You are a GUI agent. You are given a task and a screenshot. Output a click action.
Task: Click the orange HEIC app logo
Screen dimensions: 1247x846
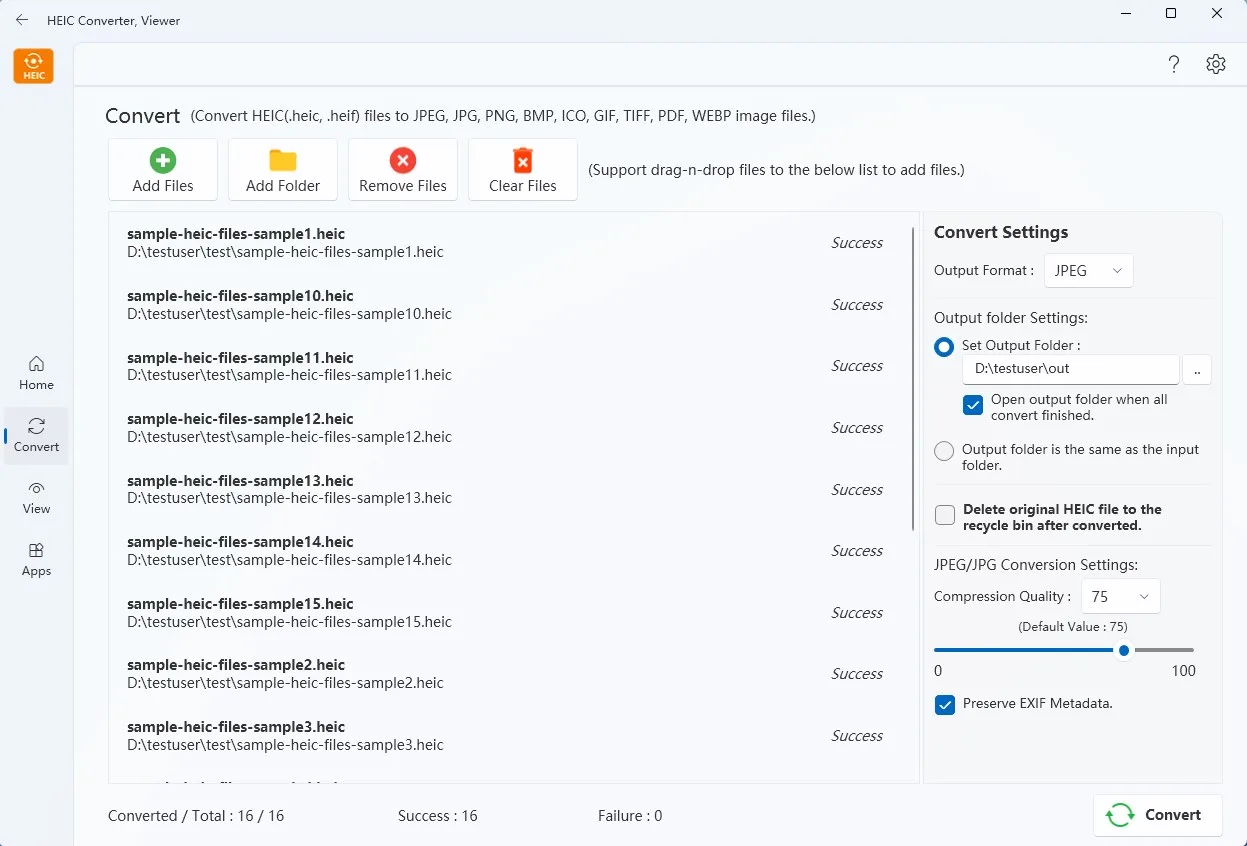point(34,66)
